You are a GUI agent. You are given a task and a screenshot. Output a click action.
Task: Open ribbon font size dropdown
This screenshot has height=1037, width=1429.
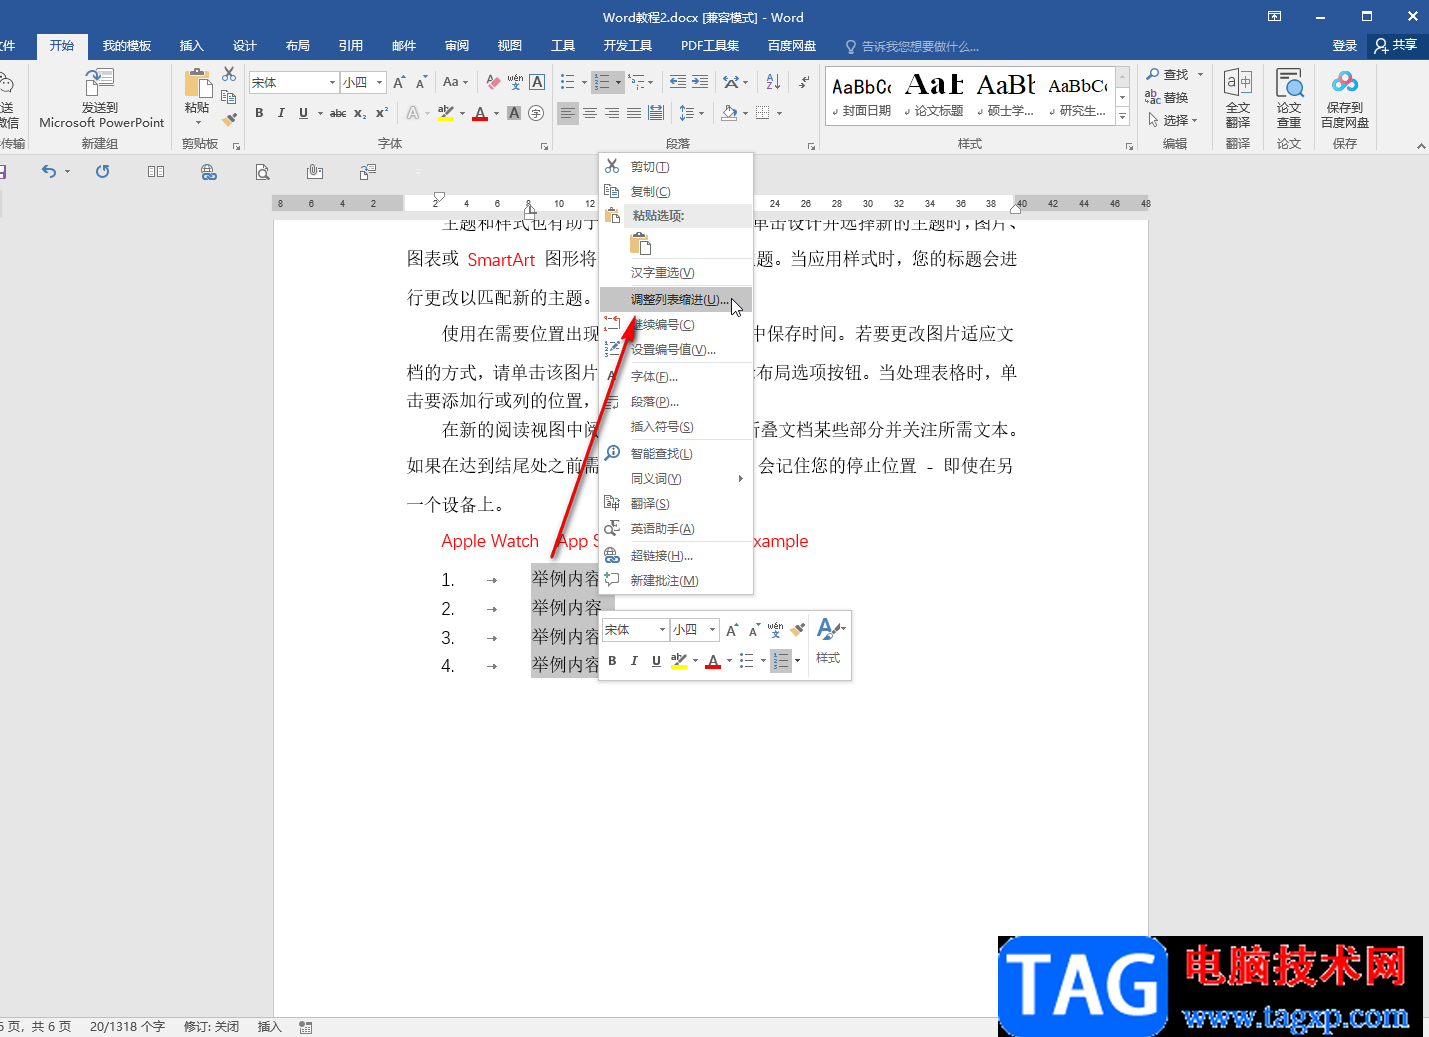pyautogui.click(x=380, y=82)
